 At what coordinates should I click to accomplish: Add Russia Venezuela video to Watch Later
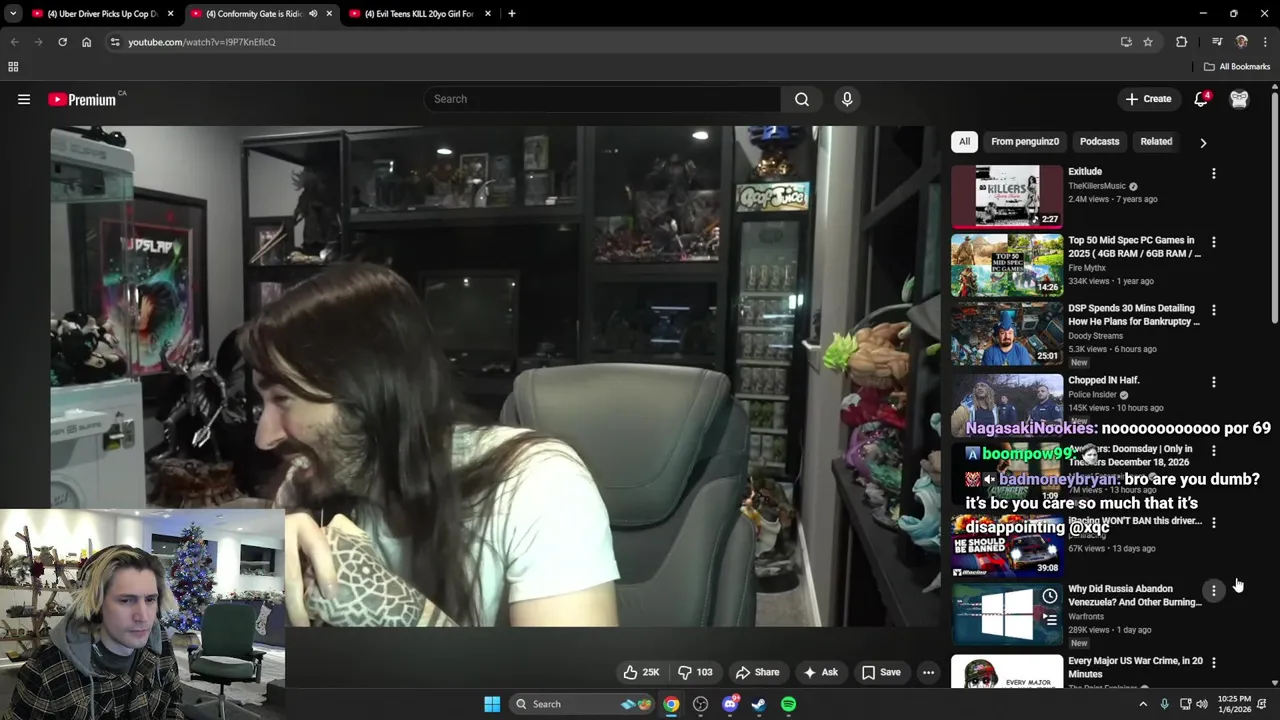[1049, 596]
